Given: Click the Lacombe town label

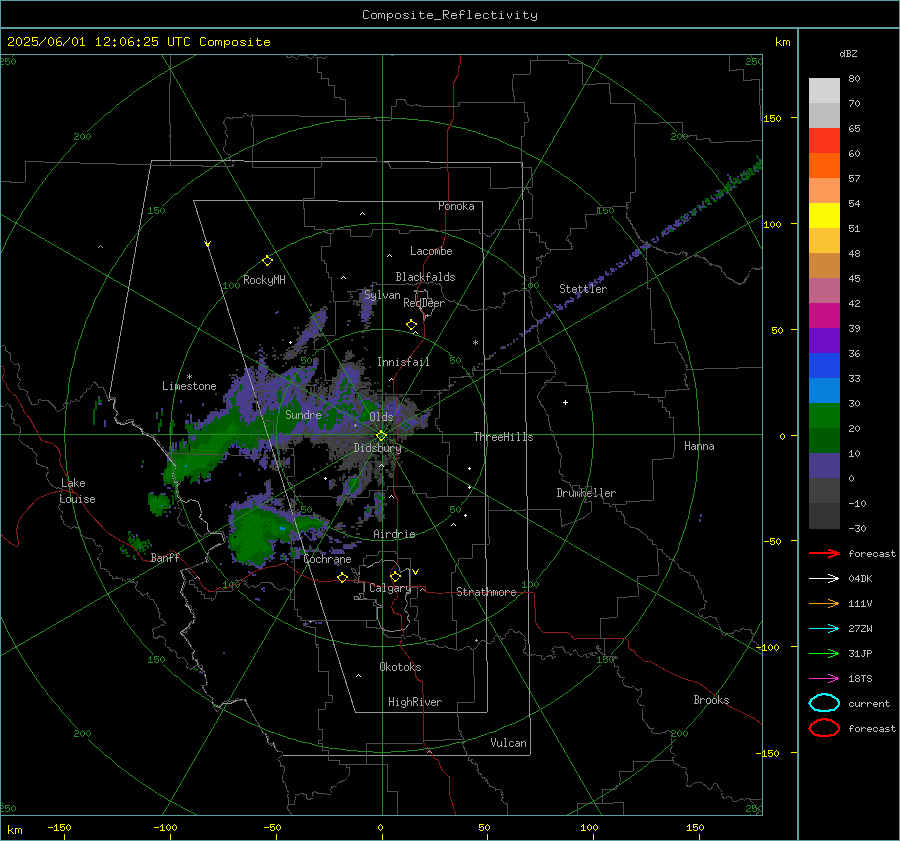Looking at the screenshot, I should 431,251.
